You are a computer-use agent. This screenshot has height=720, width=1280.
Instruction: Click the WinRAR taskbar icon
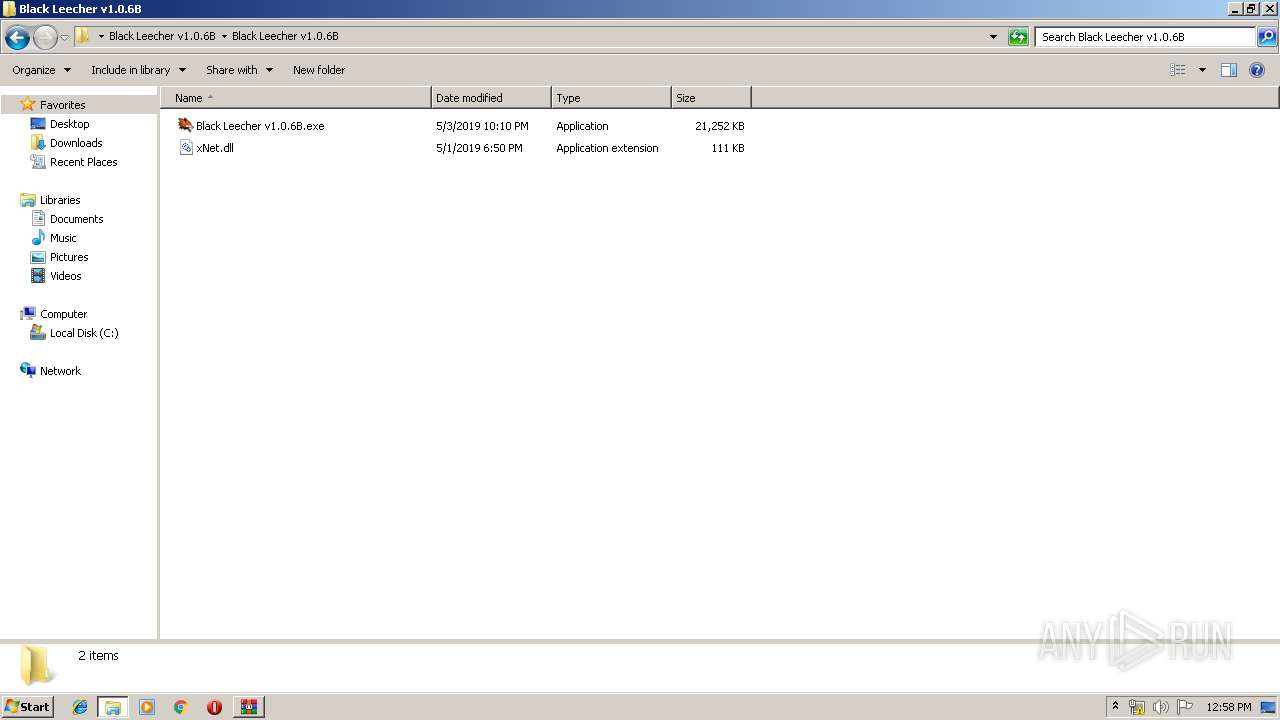[x=248, y=707]
